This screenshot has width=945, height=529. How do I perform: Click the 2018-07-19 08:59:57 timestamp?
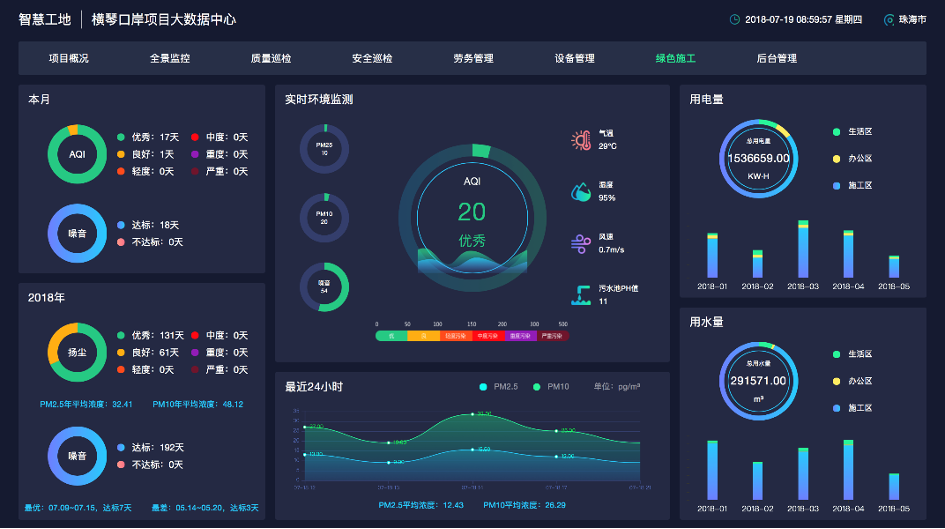tap(803, 20)
